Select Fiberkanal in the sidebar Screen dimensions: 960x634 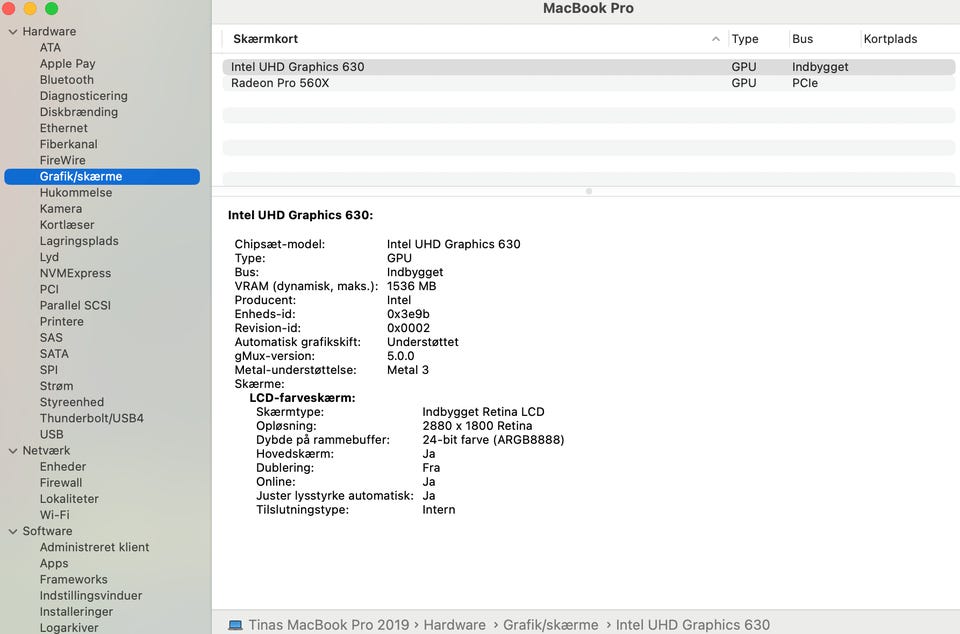click(x=69, y=144)
